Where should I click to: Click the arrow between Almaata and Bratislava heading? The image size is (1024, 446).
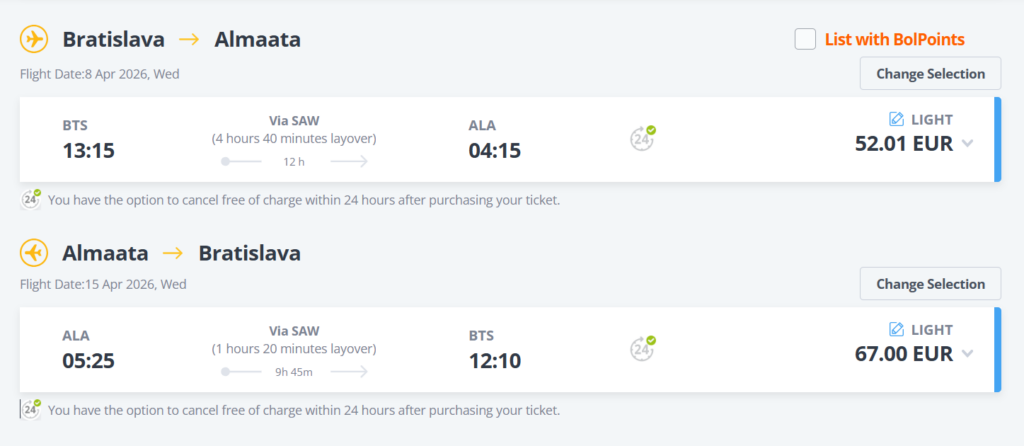174,253
